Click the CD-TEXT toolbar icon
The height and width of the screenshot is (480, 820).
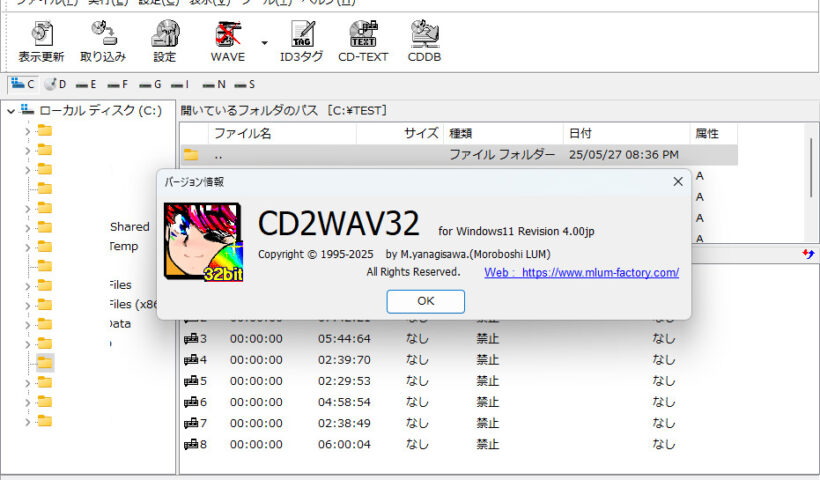(x=363, y=41)
